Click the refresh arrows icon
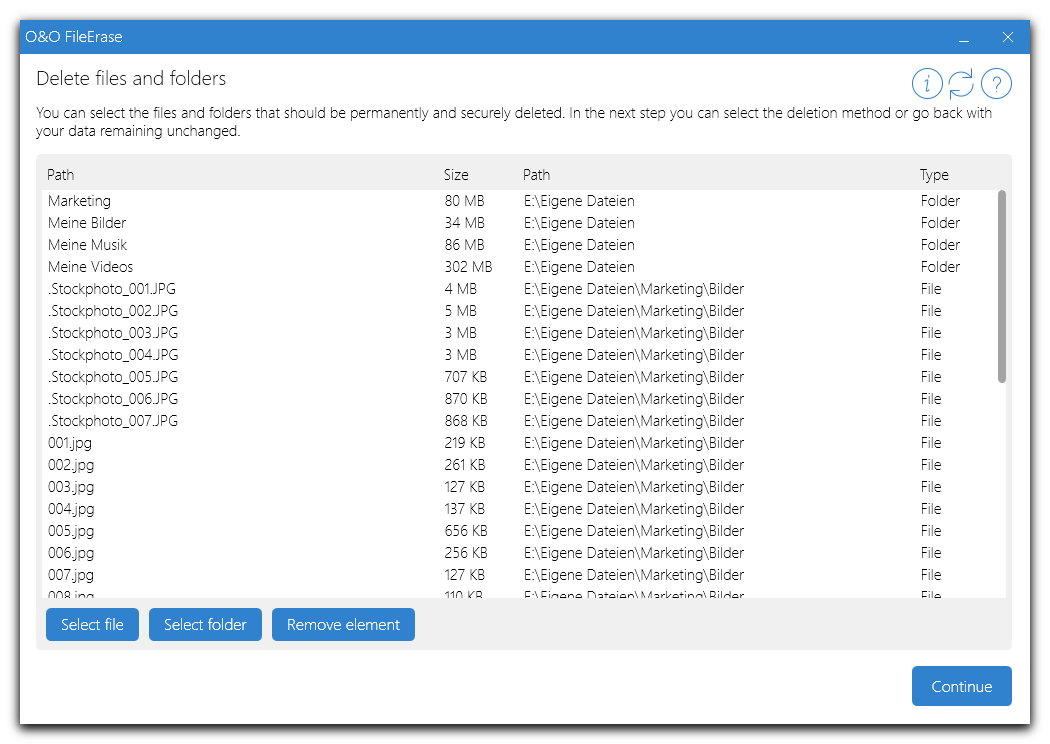The image size is (1050, 744). [x=961, y=84]
